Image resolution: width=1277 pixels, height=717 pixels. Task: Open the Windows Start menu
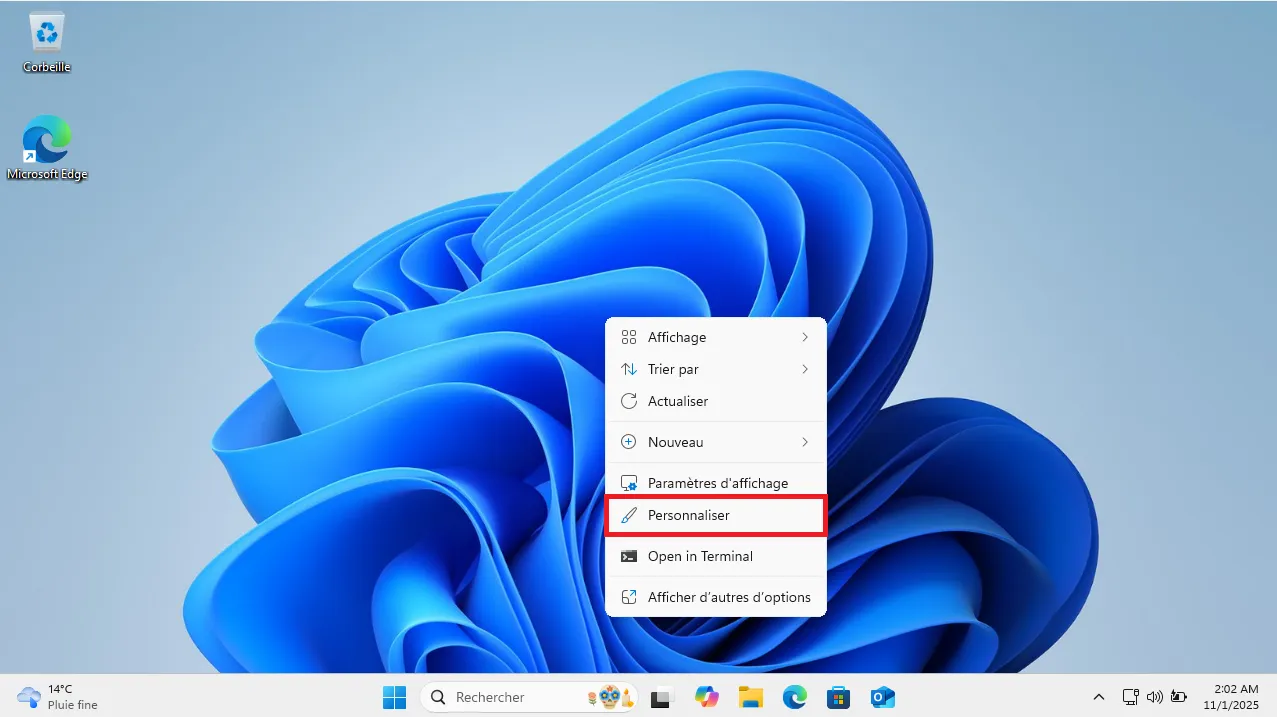(x=394, y=696)
